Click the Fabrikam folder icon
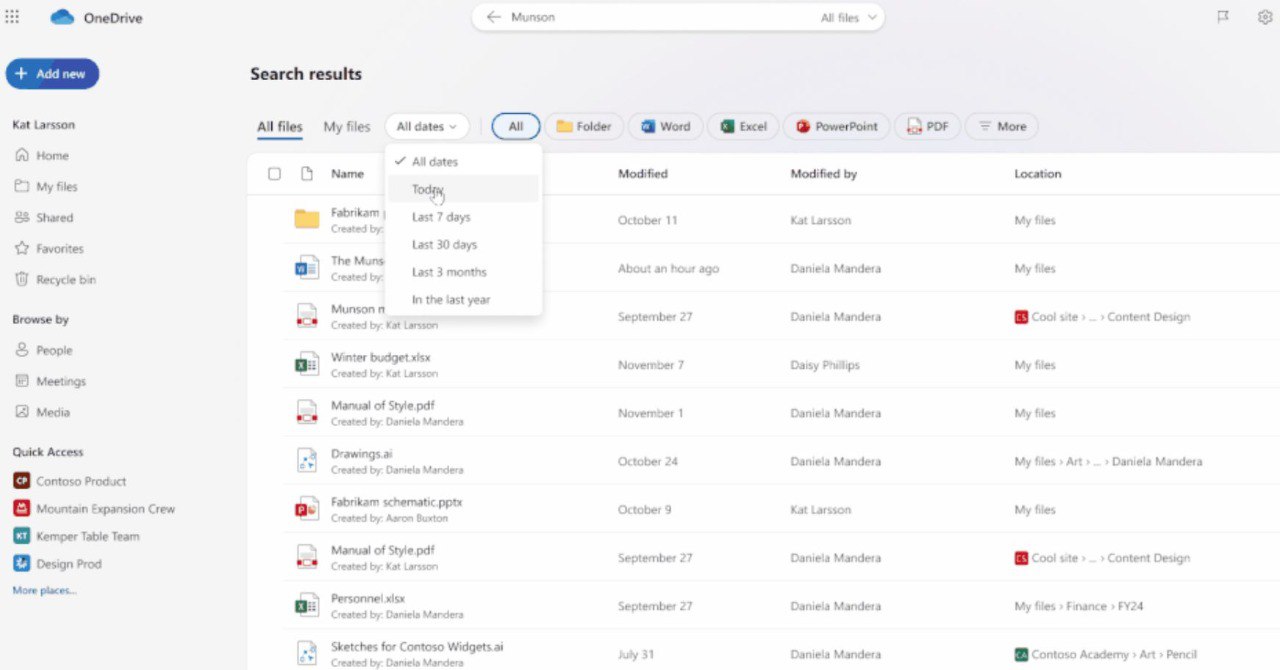 307,220
